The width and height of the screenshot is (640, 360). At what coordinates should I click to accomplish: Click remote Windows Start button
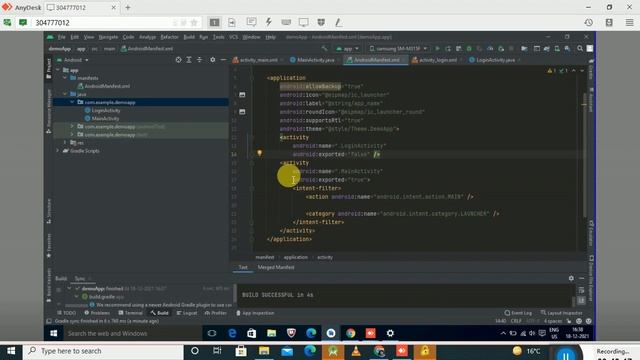[53, 333]
